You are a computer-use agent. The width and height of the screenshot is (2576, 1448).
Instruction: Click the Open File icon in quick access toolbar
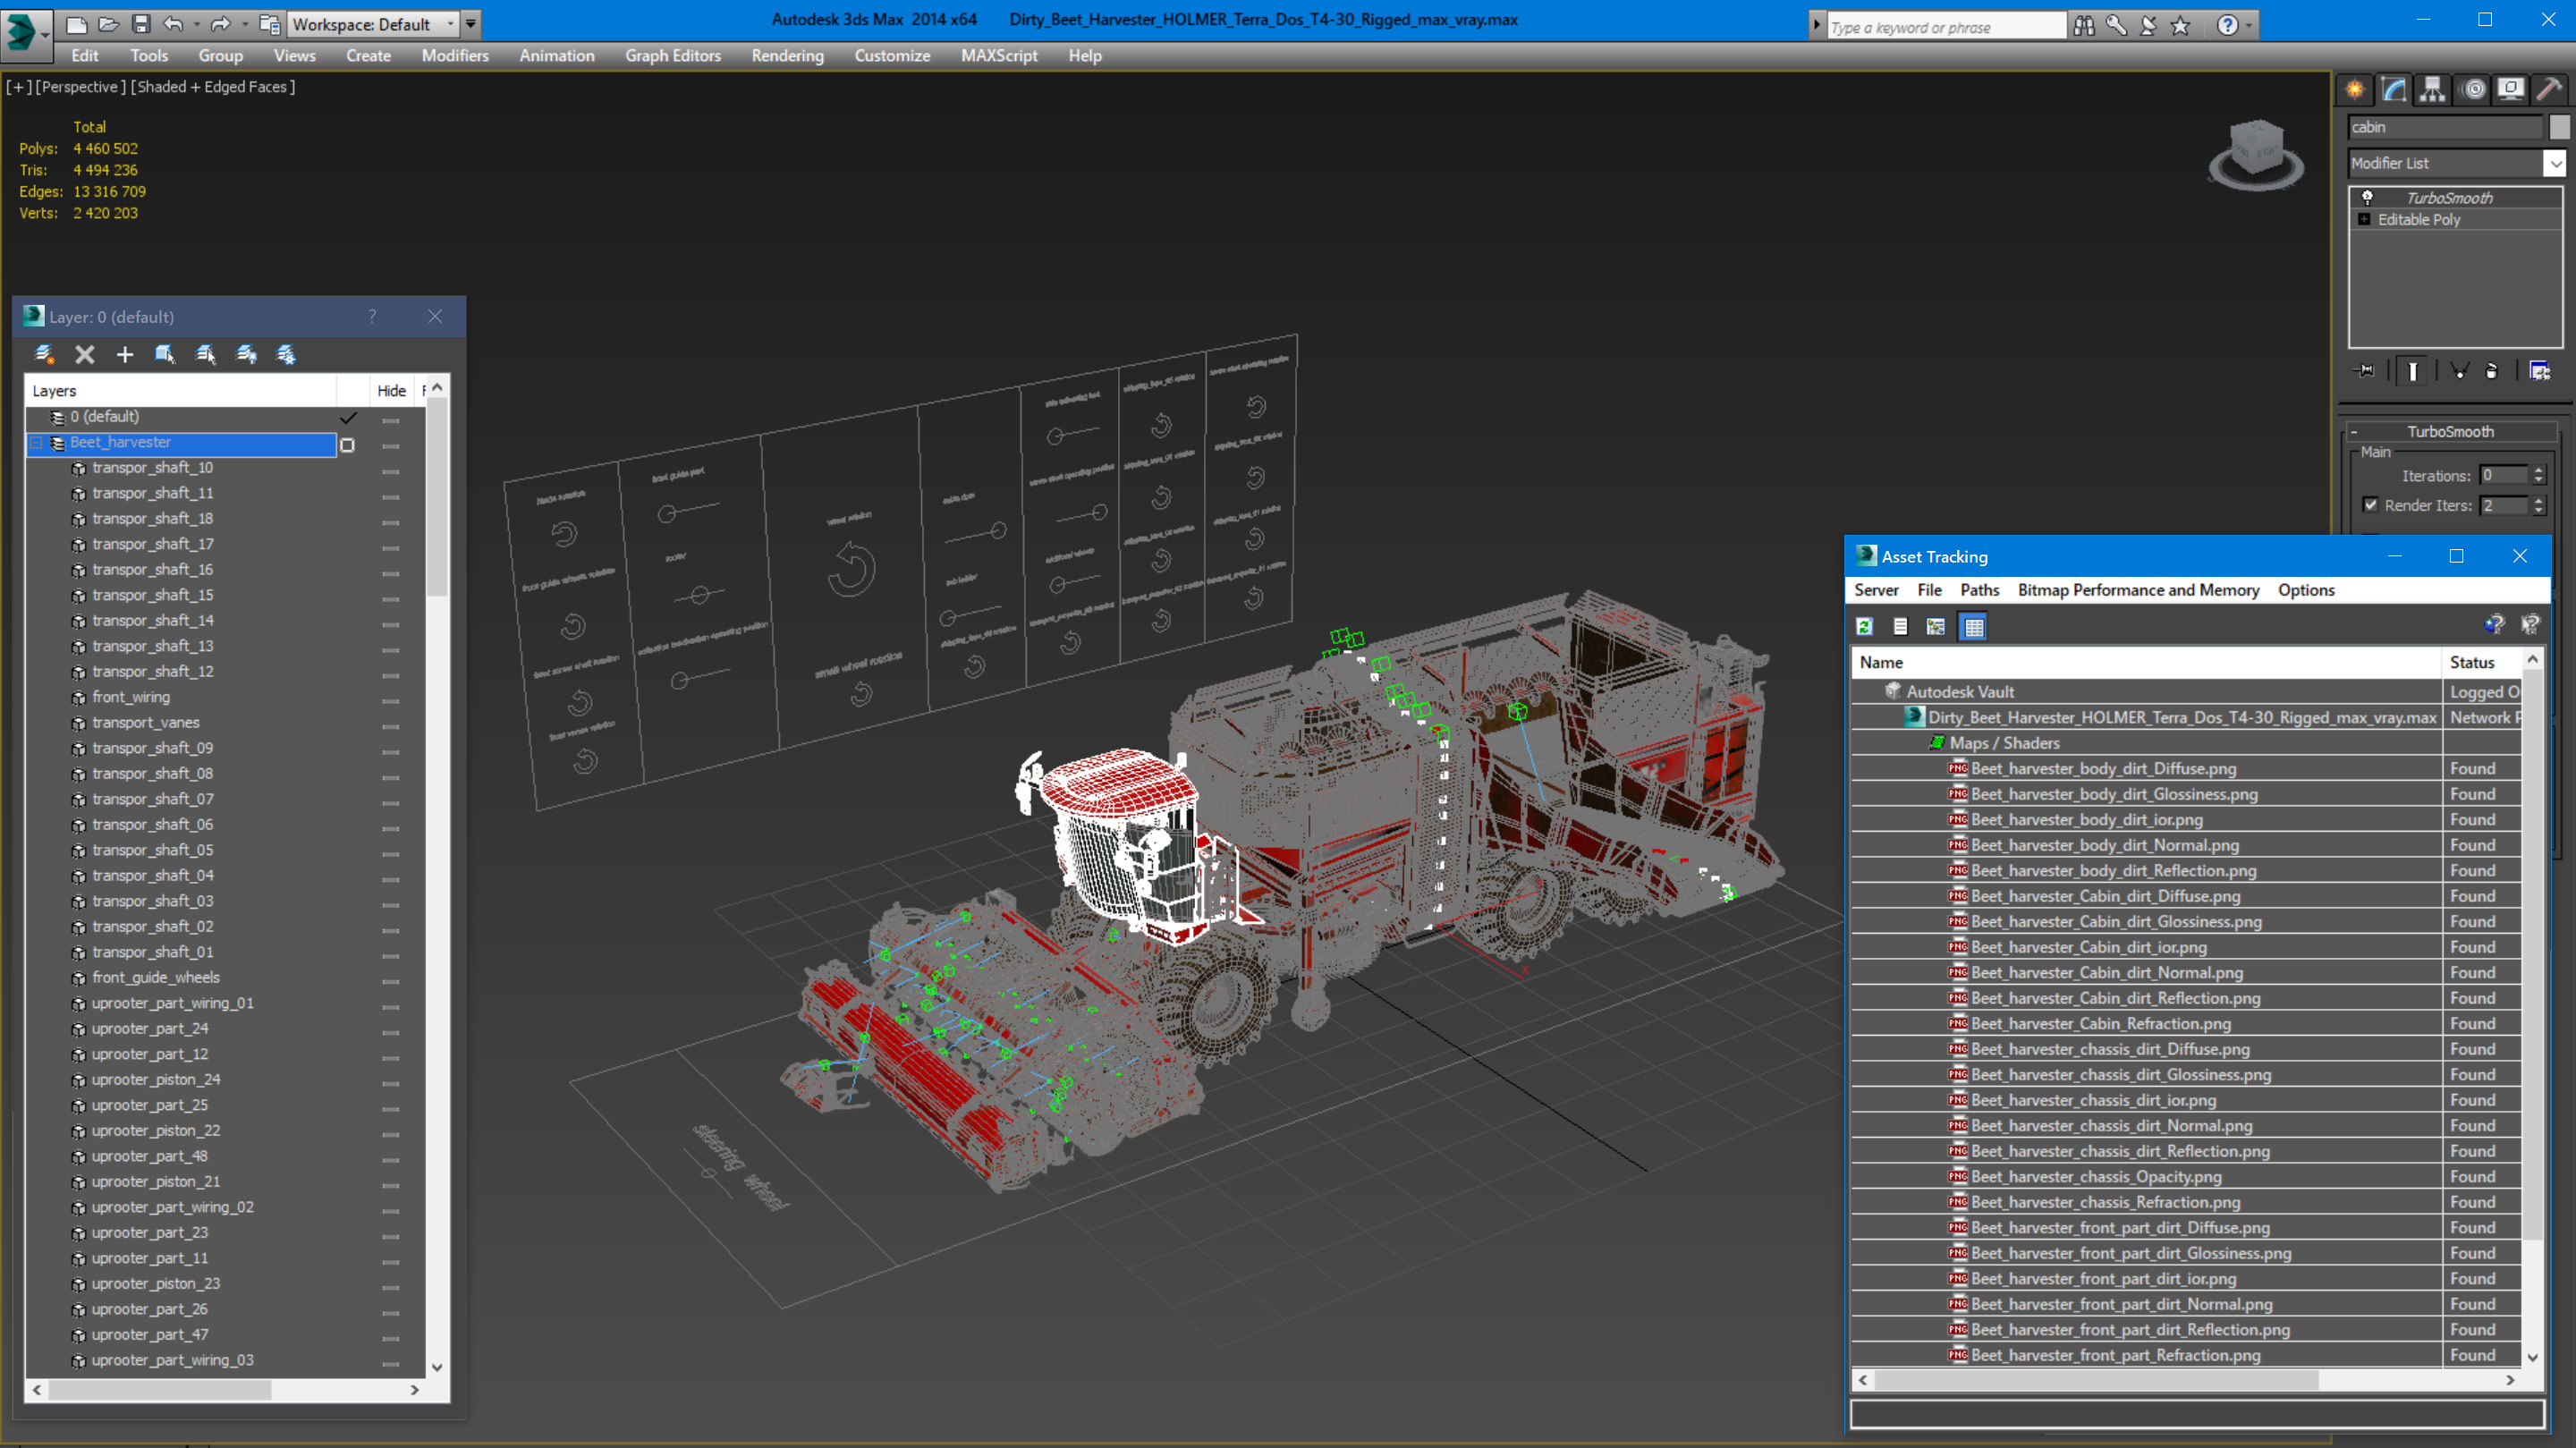[108, 24]
